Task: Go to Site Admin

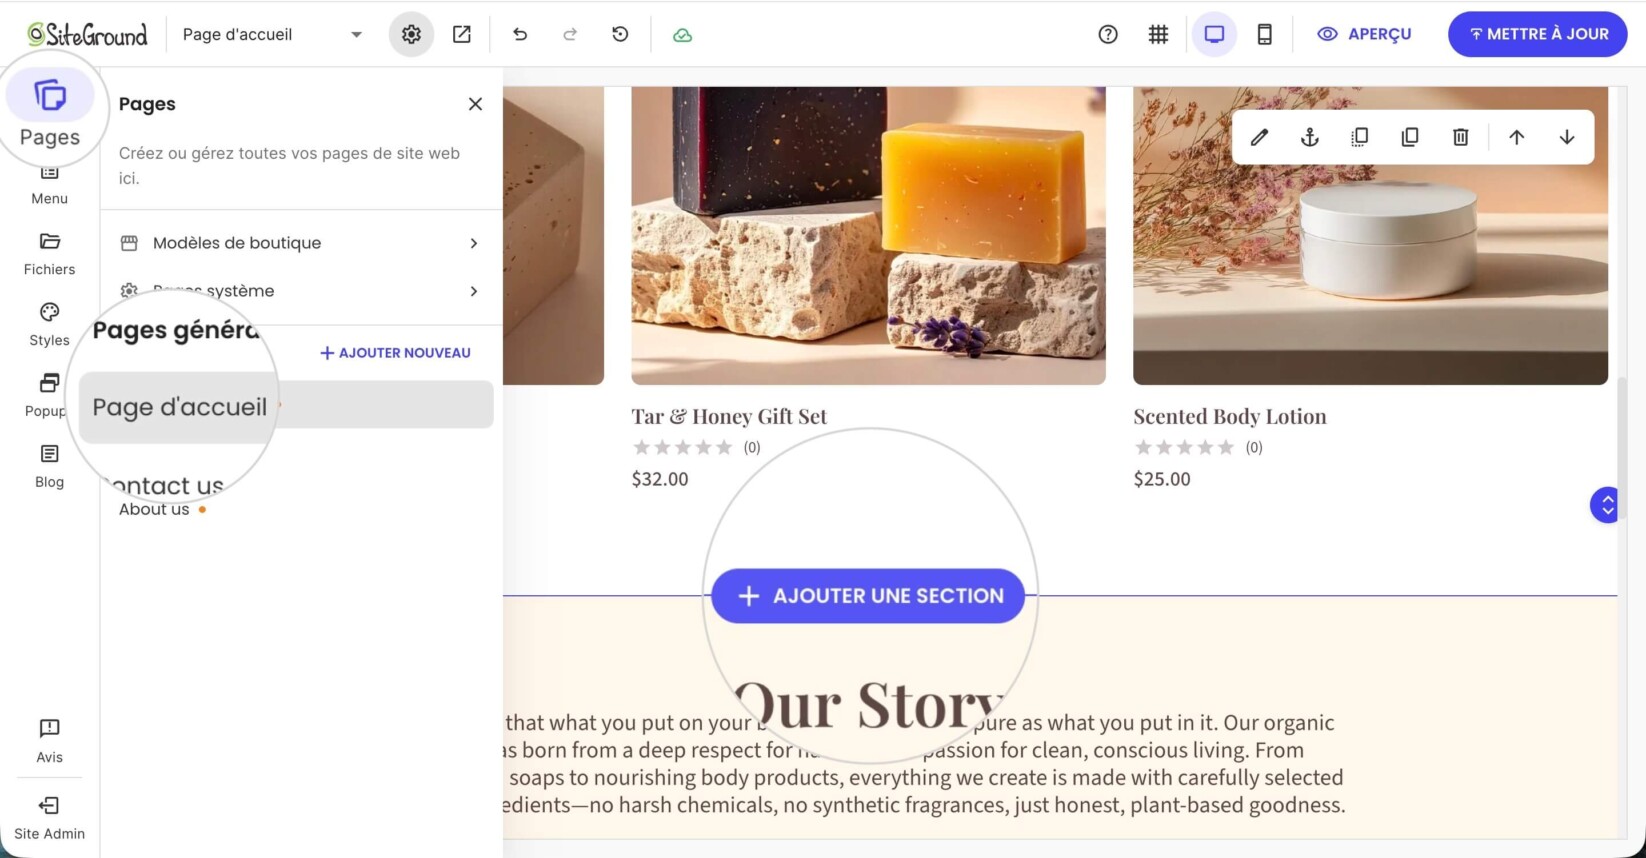Action: (50, 818)
